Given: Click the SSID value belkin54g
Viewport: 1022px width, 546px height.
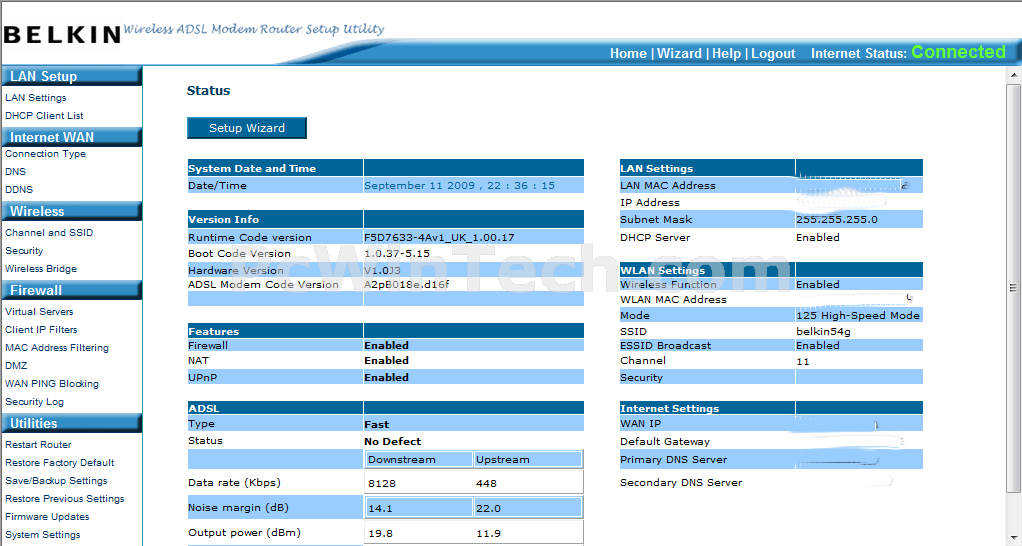Looking at the screenshot, I should pyautogui.click(x=823, y=332).
